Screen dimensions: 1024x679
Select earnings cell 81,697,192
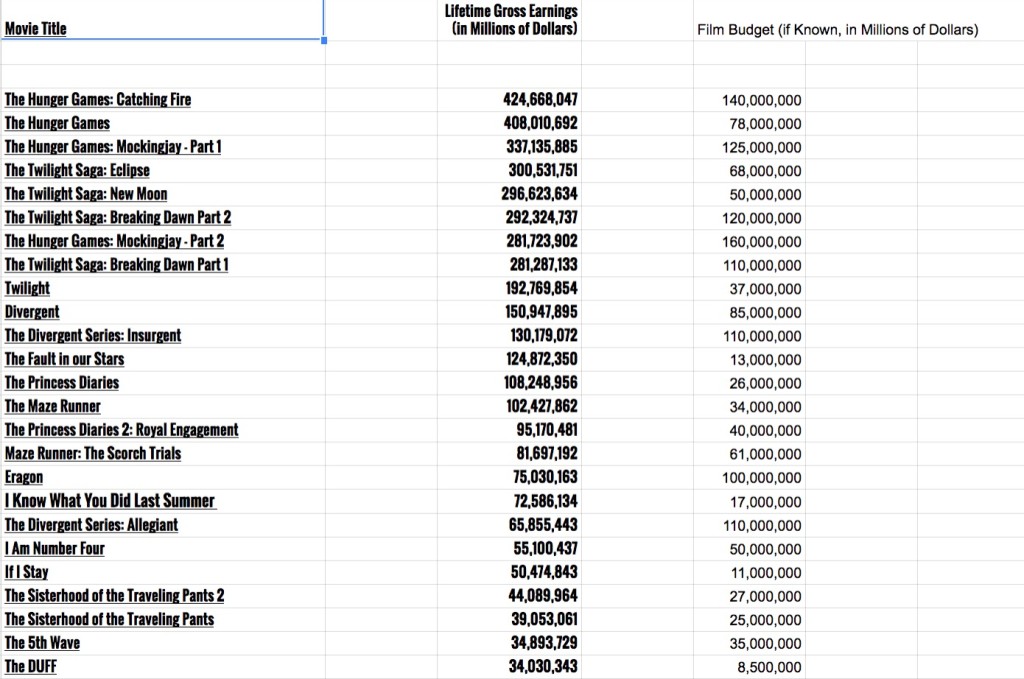coord(509,452)
